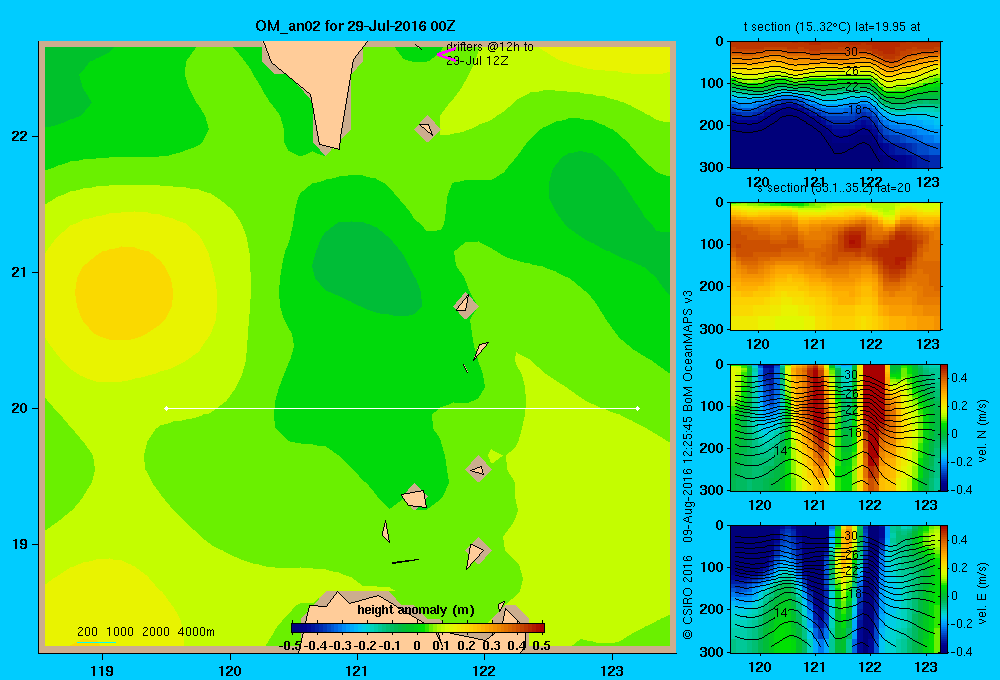Screen dimensions: 1000x680
Task: Click the "122" longitude tick under vel. E panel
Action: [870, 667]
